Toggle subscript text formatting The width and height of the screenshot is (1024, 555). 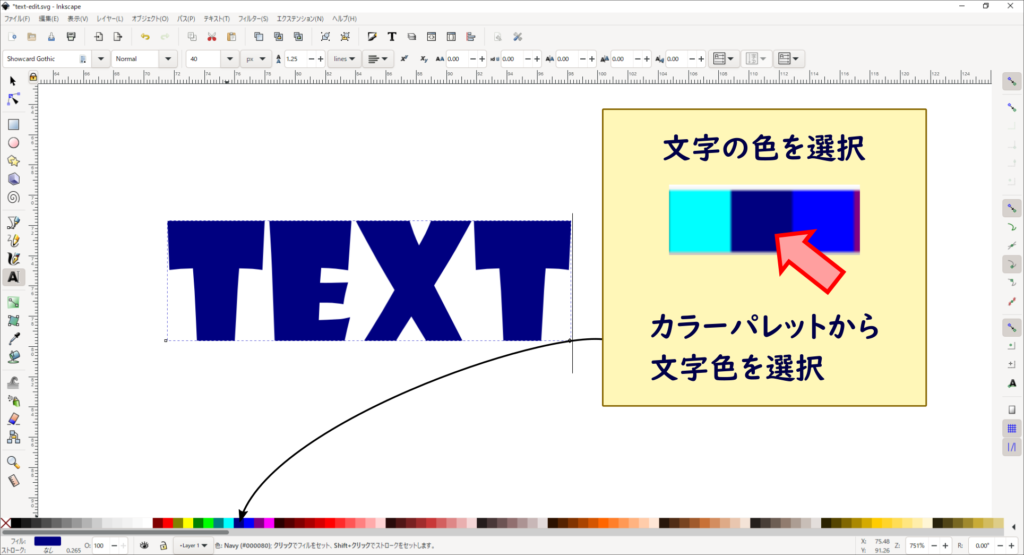(423, 59)
